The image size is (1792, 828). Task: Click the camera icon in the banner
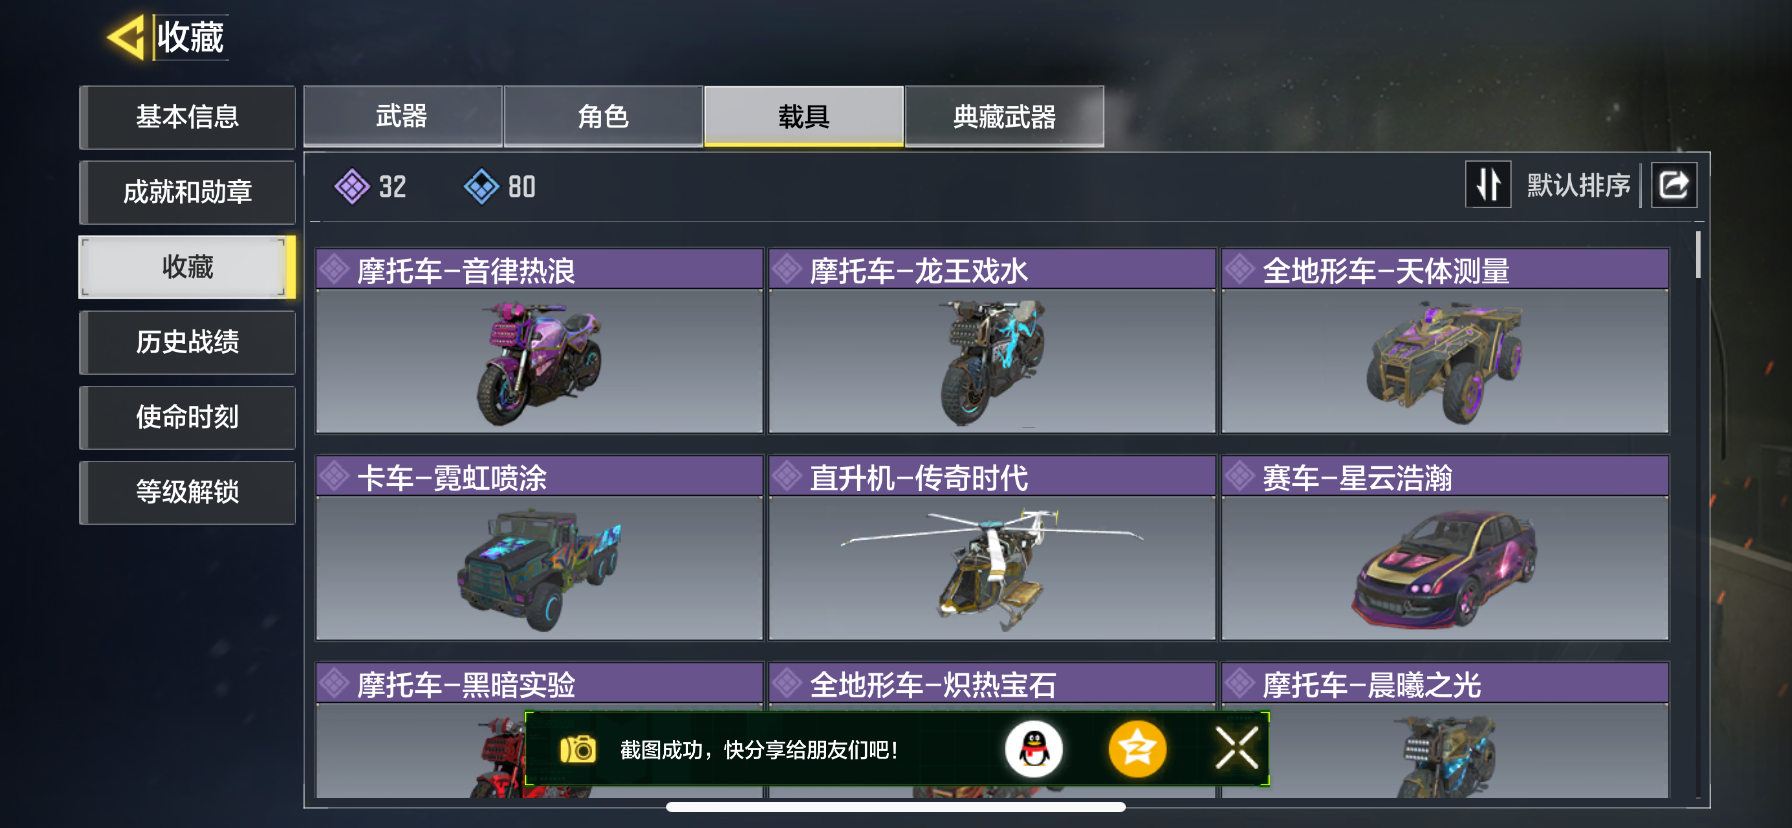[x=577, y=749]
